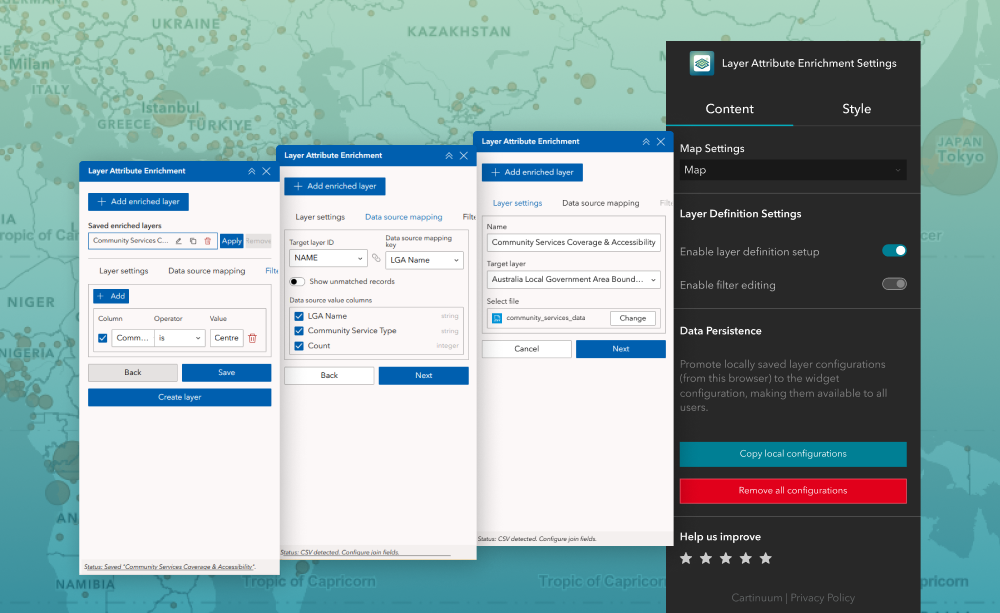Viewport: 1000px width, 613px height.
Task: Click the Copy local configurations button
Action: tap(793, 454)
